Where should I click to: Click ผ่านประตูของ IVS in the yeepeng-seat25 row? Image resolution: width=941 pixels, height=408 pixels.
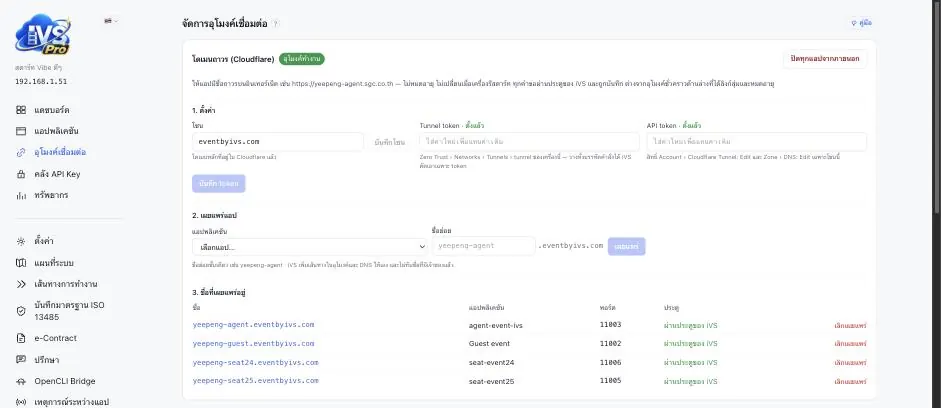(x=690, y=382)
